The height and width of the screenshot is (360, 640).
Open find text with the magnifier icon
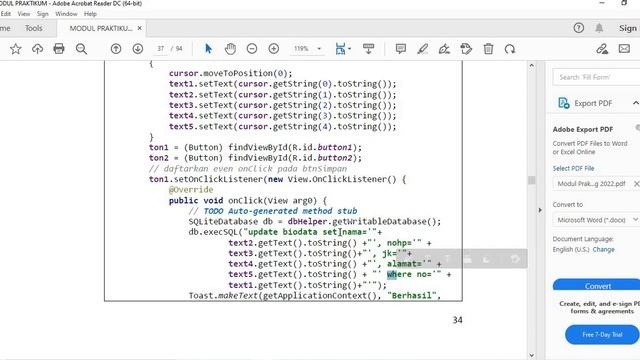81,49
